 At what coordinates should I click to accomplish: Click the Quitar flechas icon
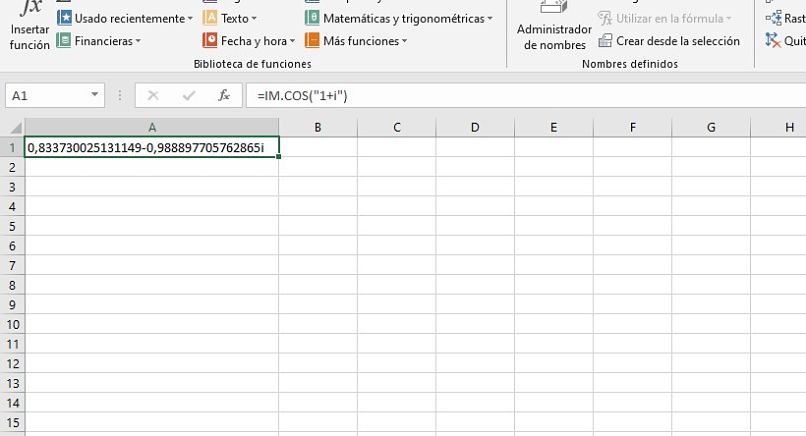(773, 40)
